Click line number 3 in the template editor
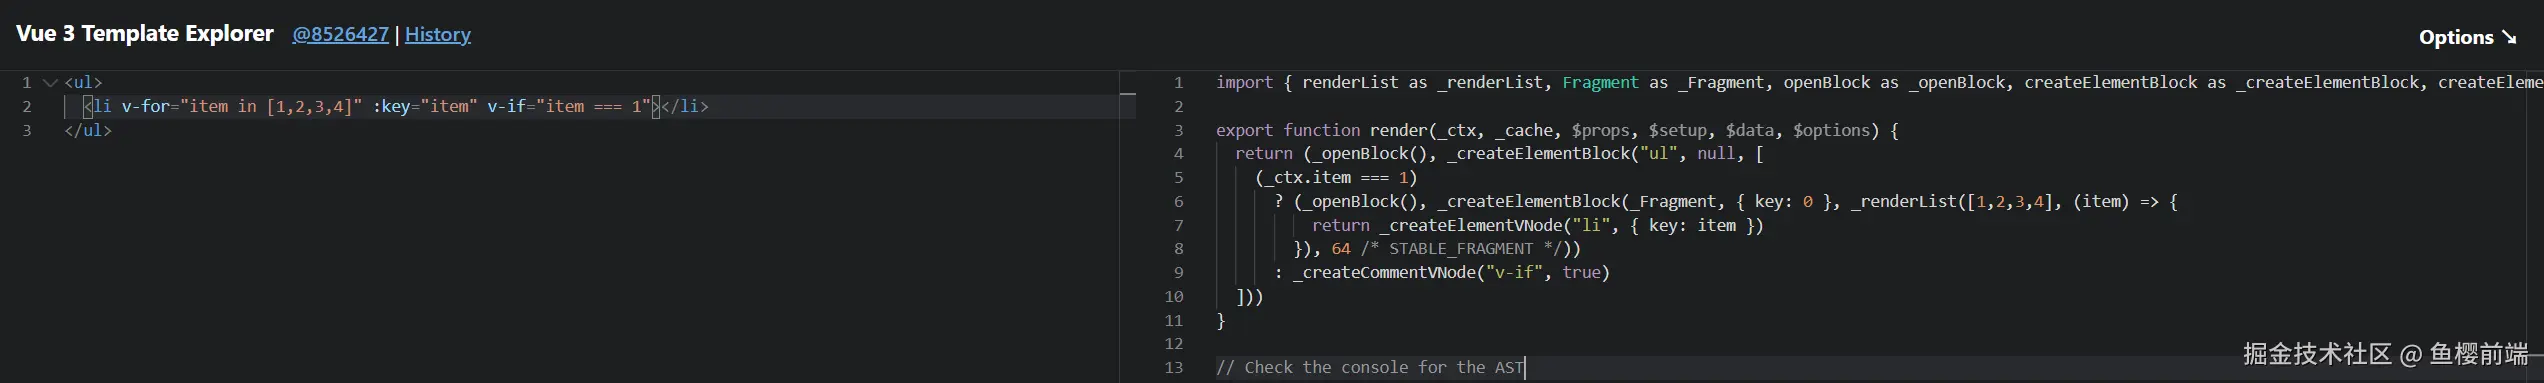This screenshot has width=2544, height=383. coord(27,130)
